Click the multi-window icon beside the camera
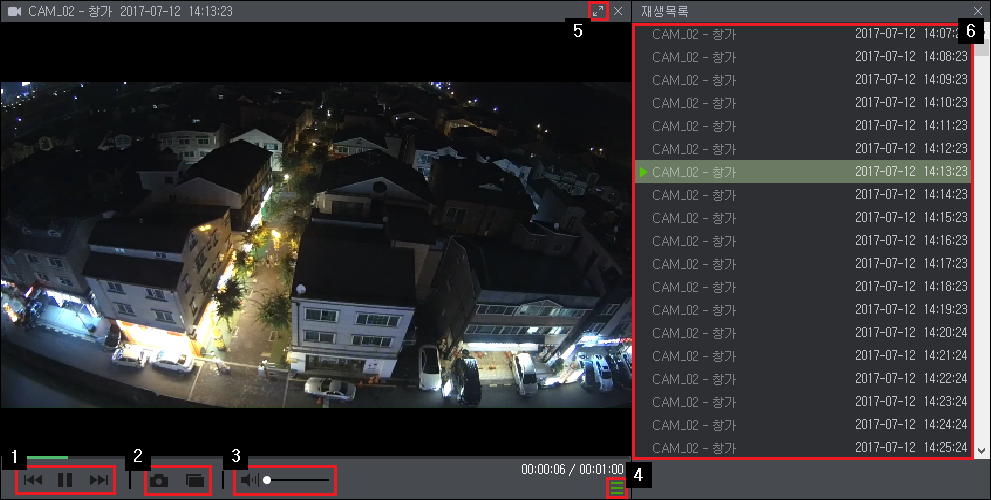The height and width of the screenshot is (500, 991). pos(195,480)
